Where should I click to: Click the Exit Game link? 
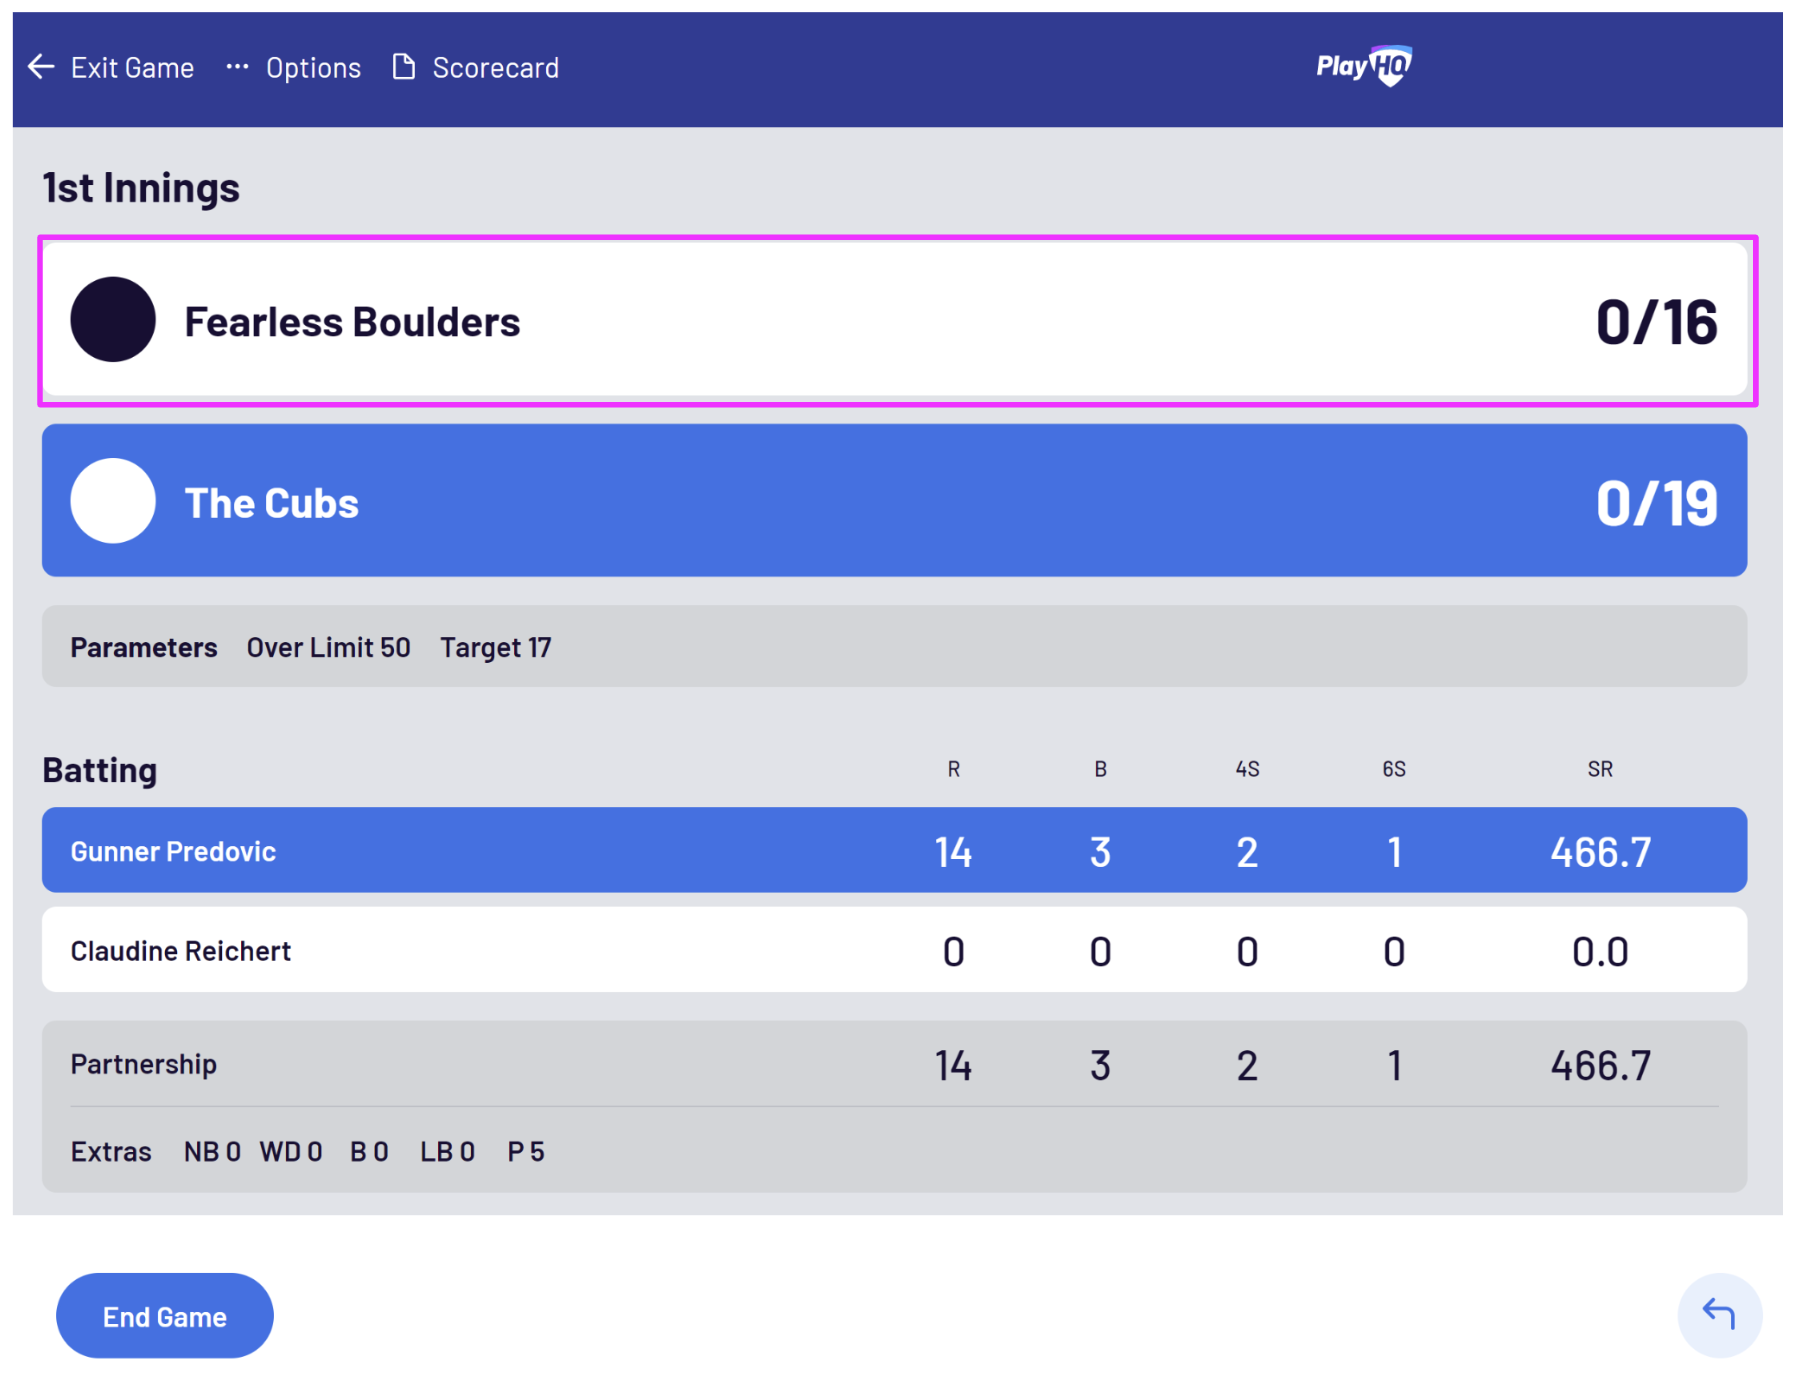click(x=132, y=68)
